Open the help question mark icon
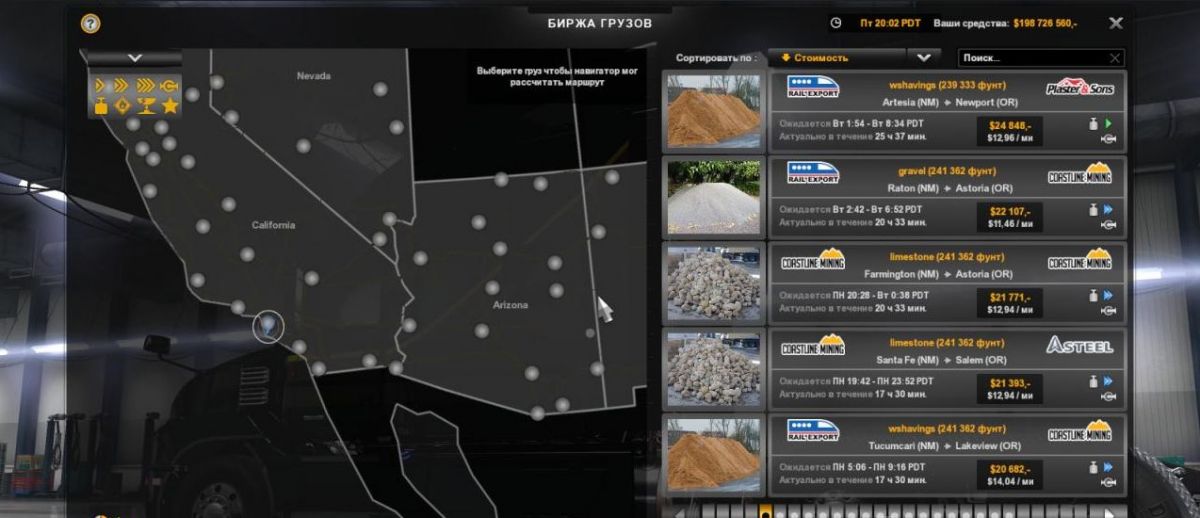Viewport: 1200px width, 518px height. click(x=90, y=22)
